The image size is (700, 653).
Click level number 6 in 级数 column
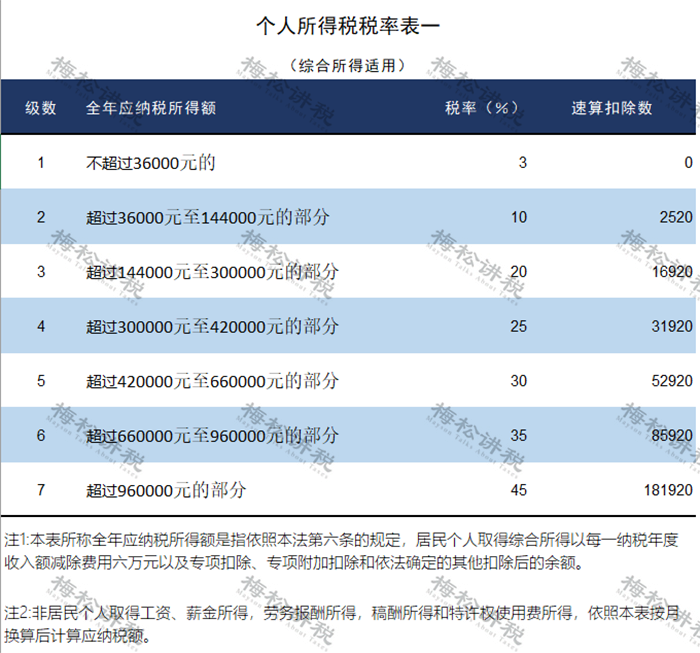(41, 435)
